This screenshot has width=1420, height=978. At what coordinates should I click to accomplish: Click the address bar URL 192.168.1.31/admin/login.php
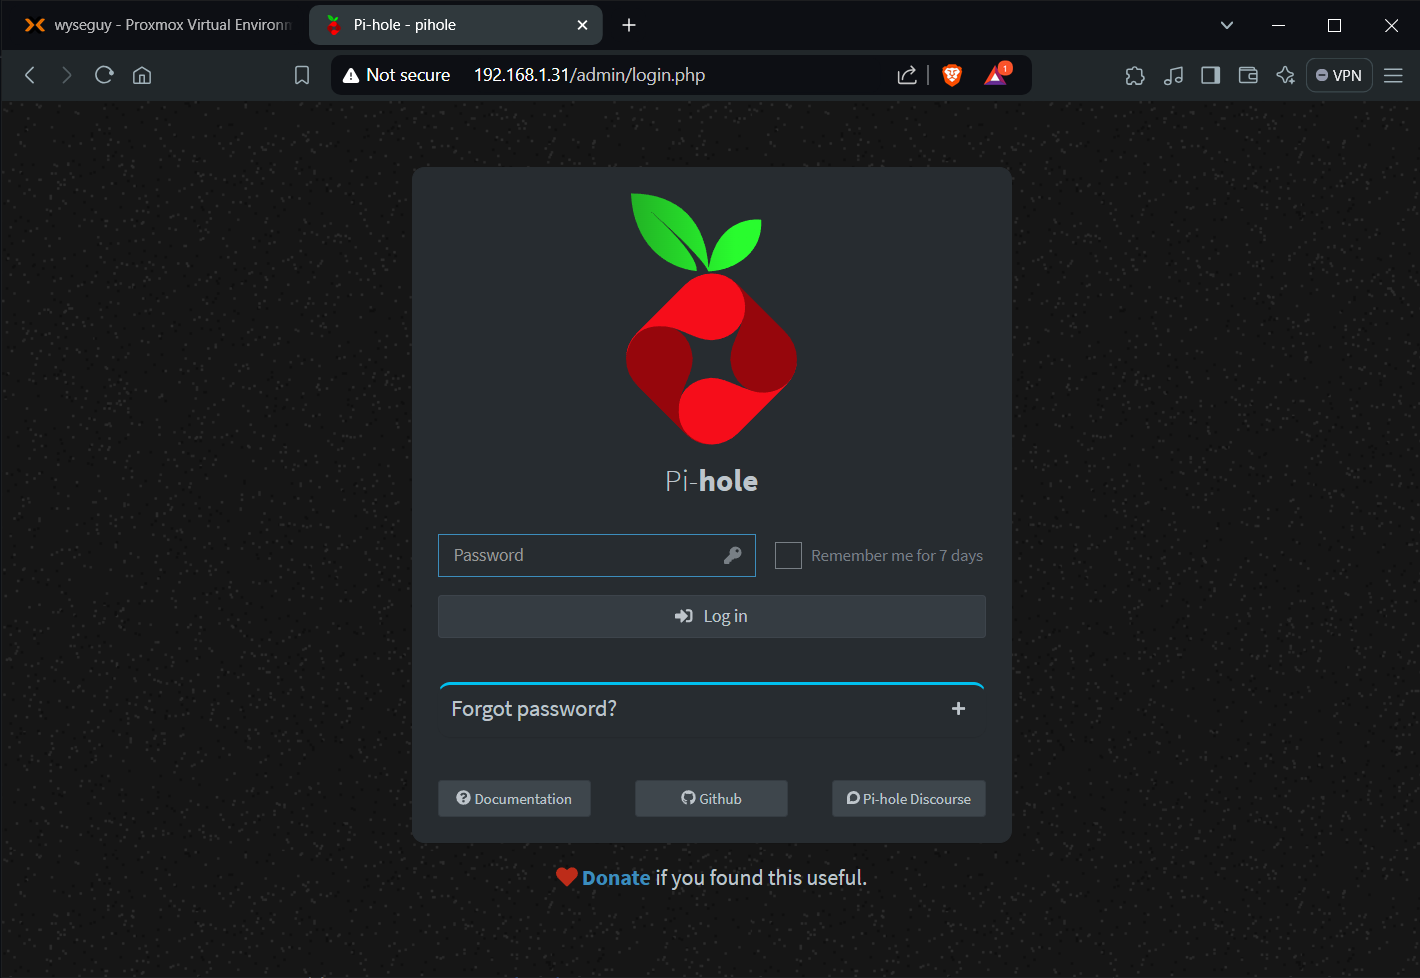tap(589, 75)
